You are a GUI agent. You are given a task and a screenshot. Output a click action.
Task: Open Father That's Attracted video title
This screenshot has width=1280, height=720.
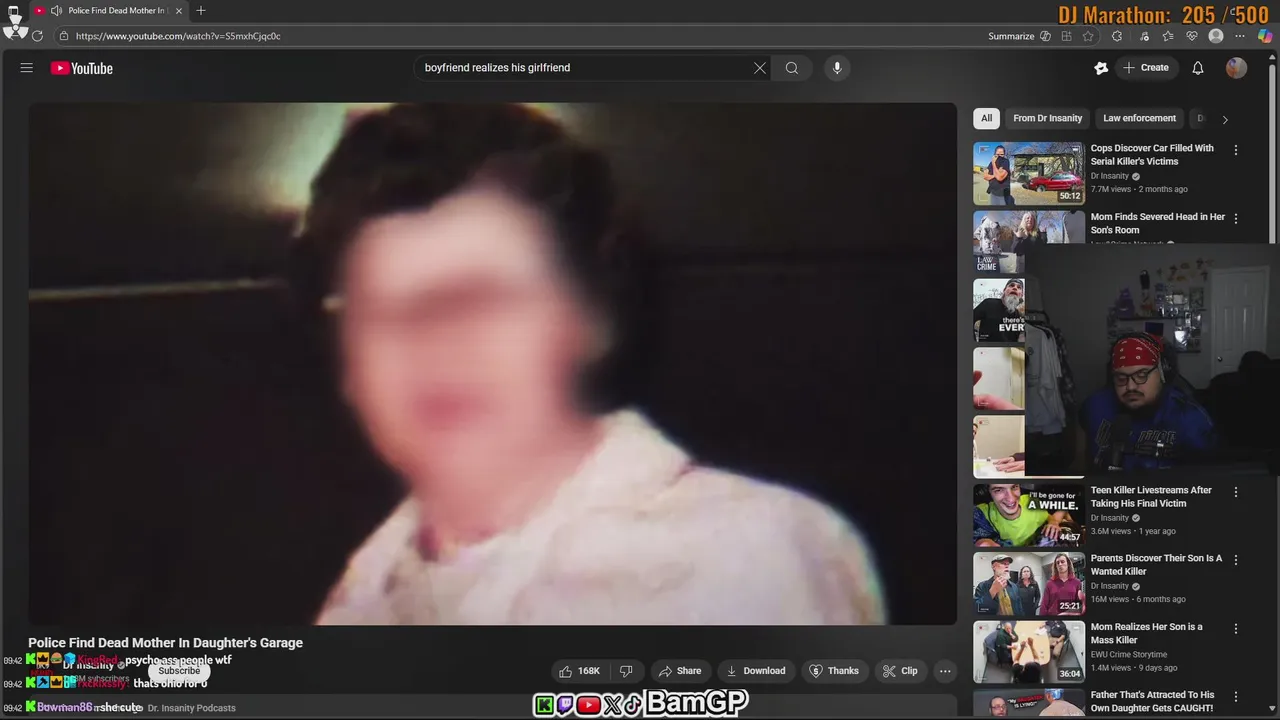coord(1152,701)
